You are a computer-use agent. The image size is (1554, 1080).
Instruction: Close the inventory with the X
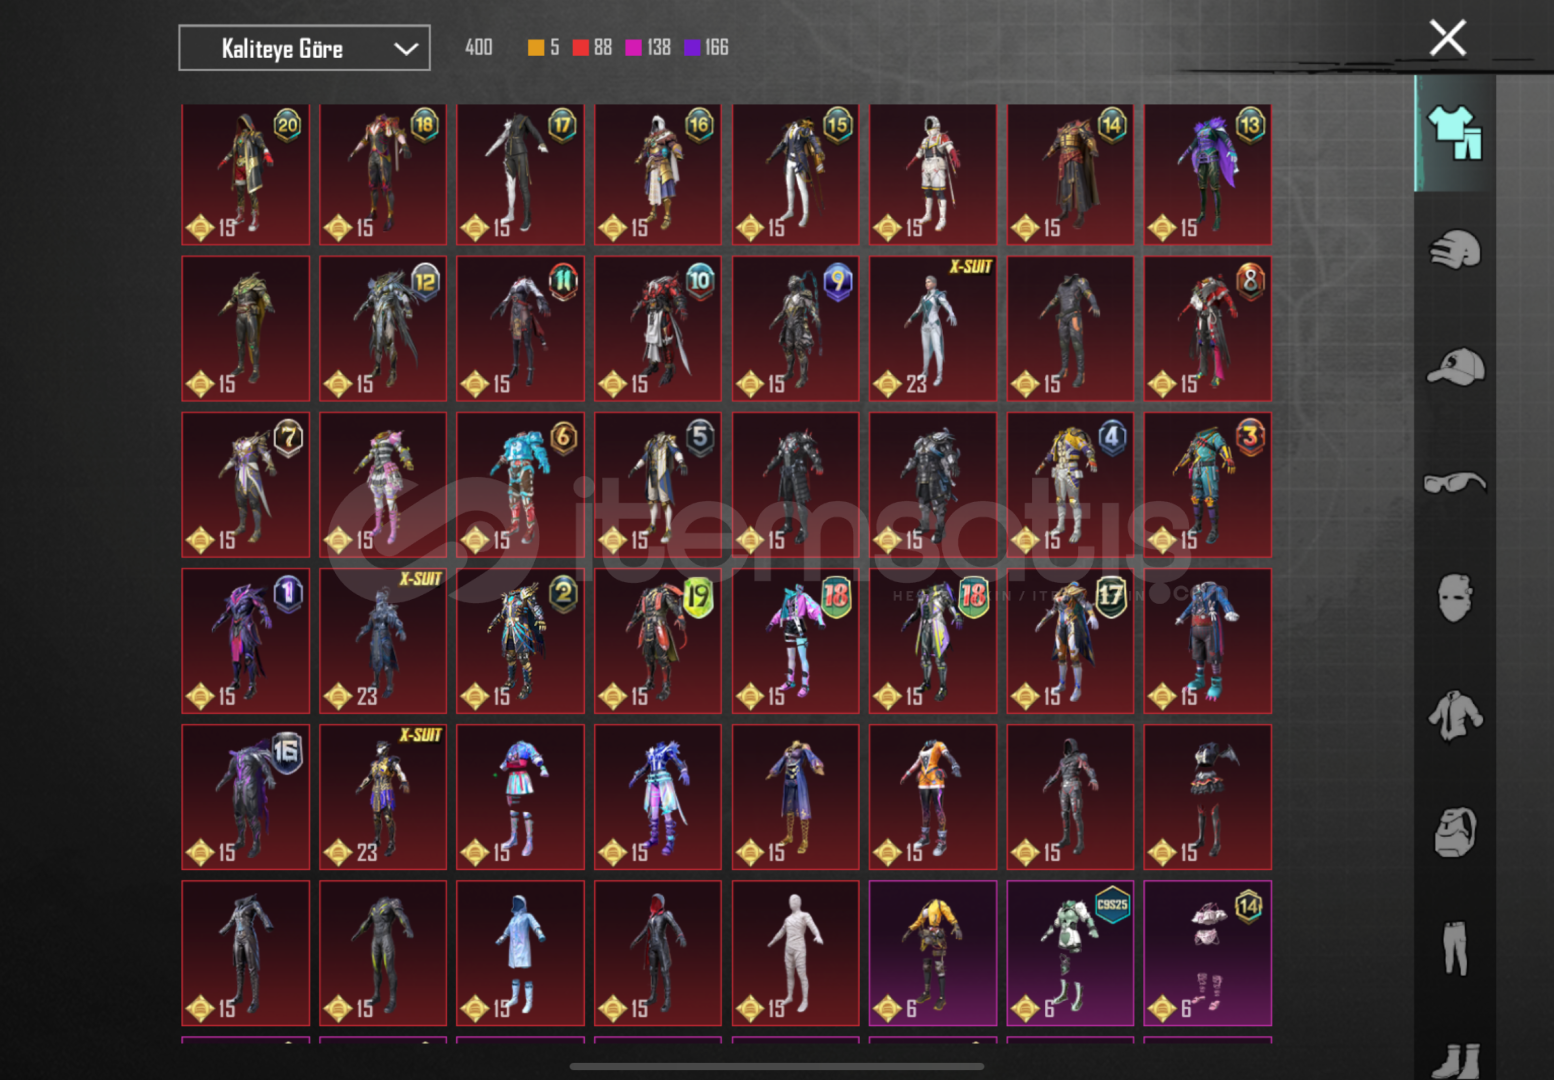1447,38
